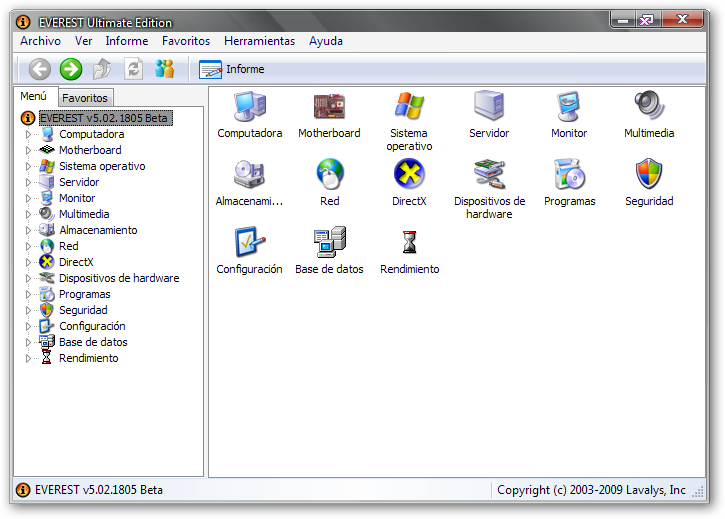
Task: Open the Ayuda menu
Action: click(x=326, y=41)
